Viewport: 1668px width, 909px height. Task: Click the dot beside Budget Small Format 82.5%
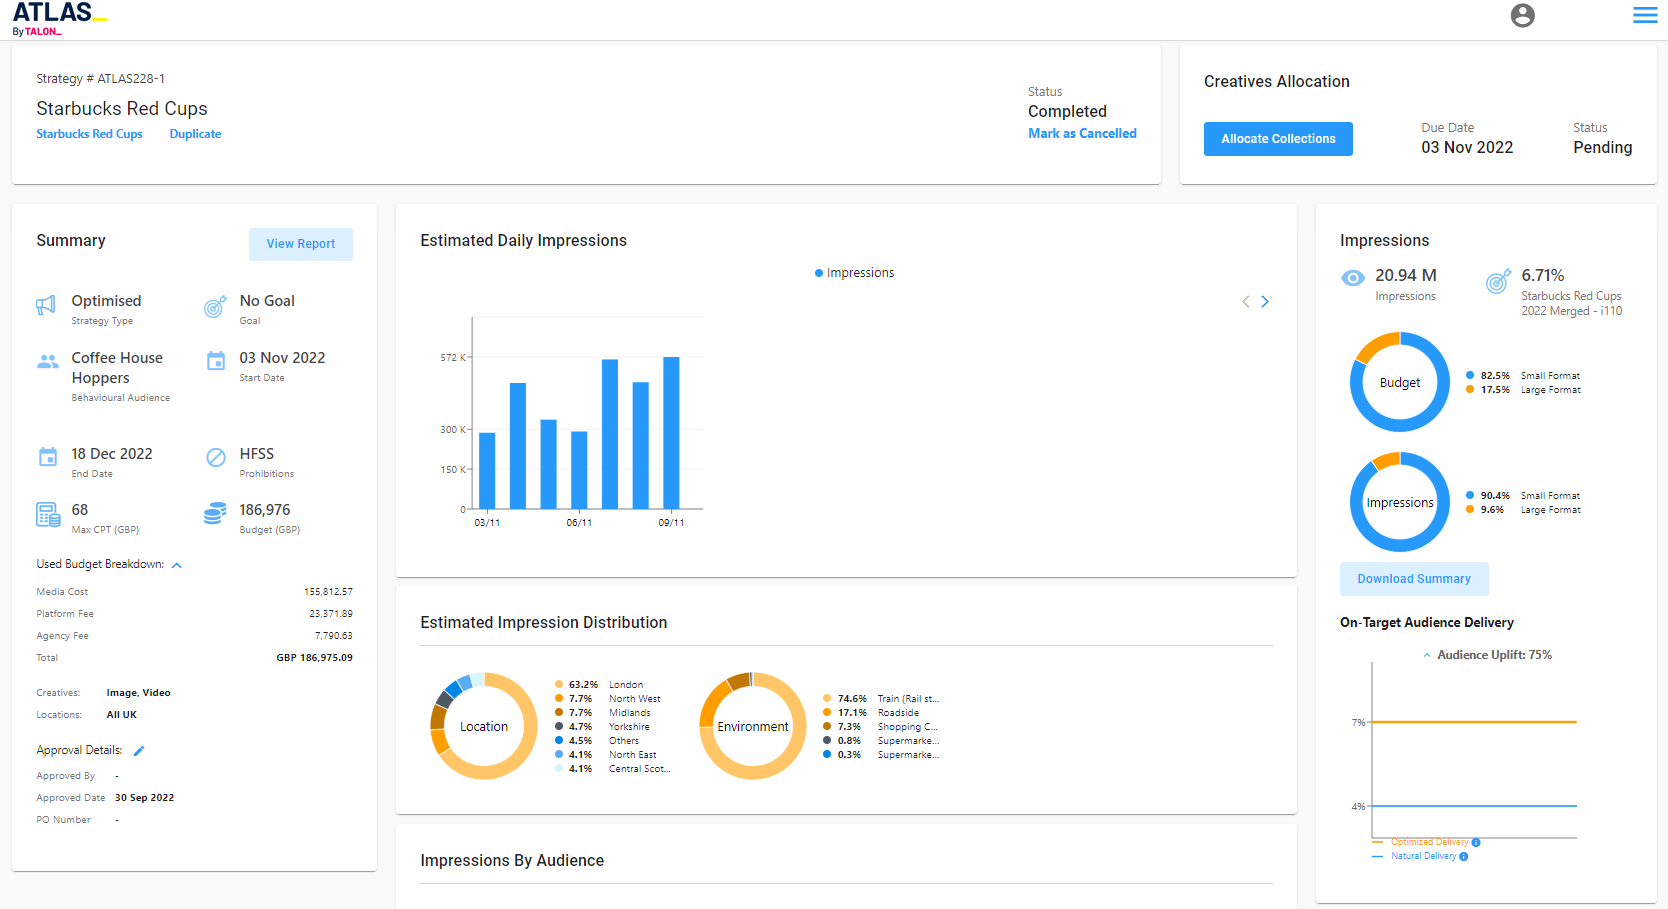[x=1470, y=376]
